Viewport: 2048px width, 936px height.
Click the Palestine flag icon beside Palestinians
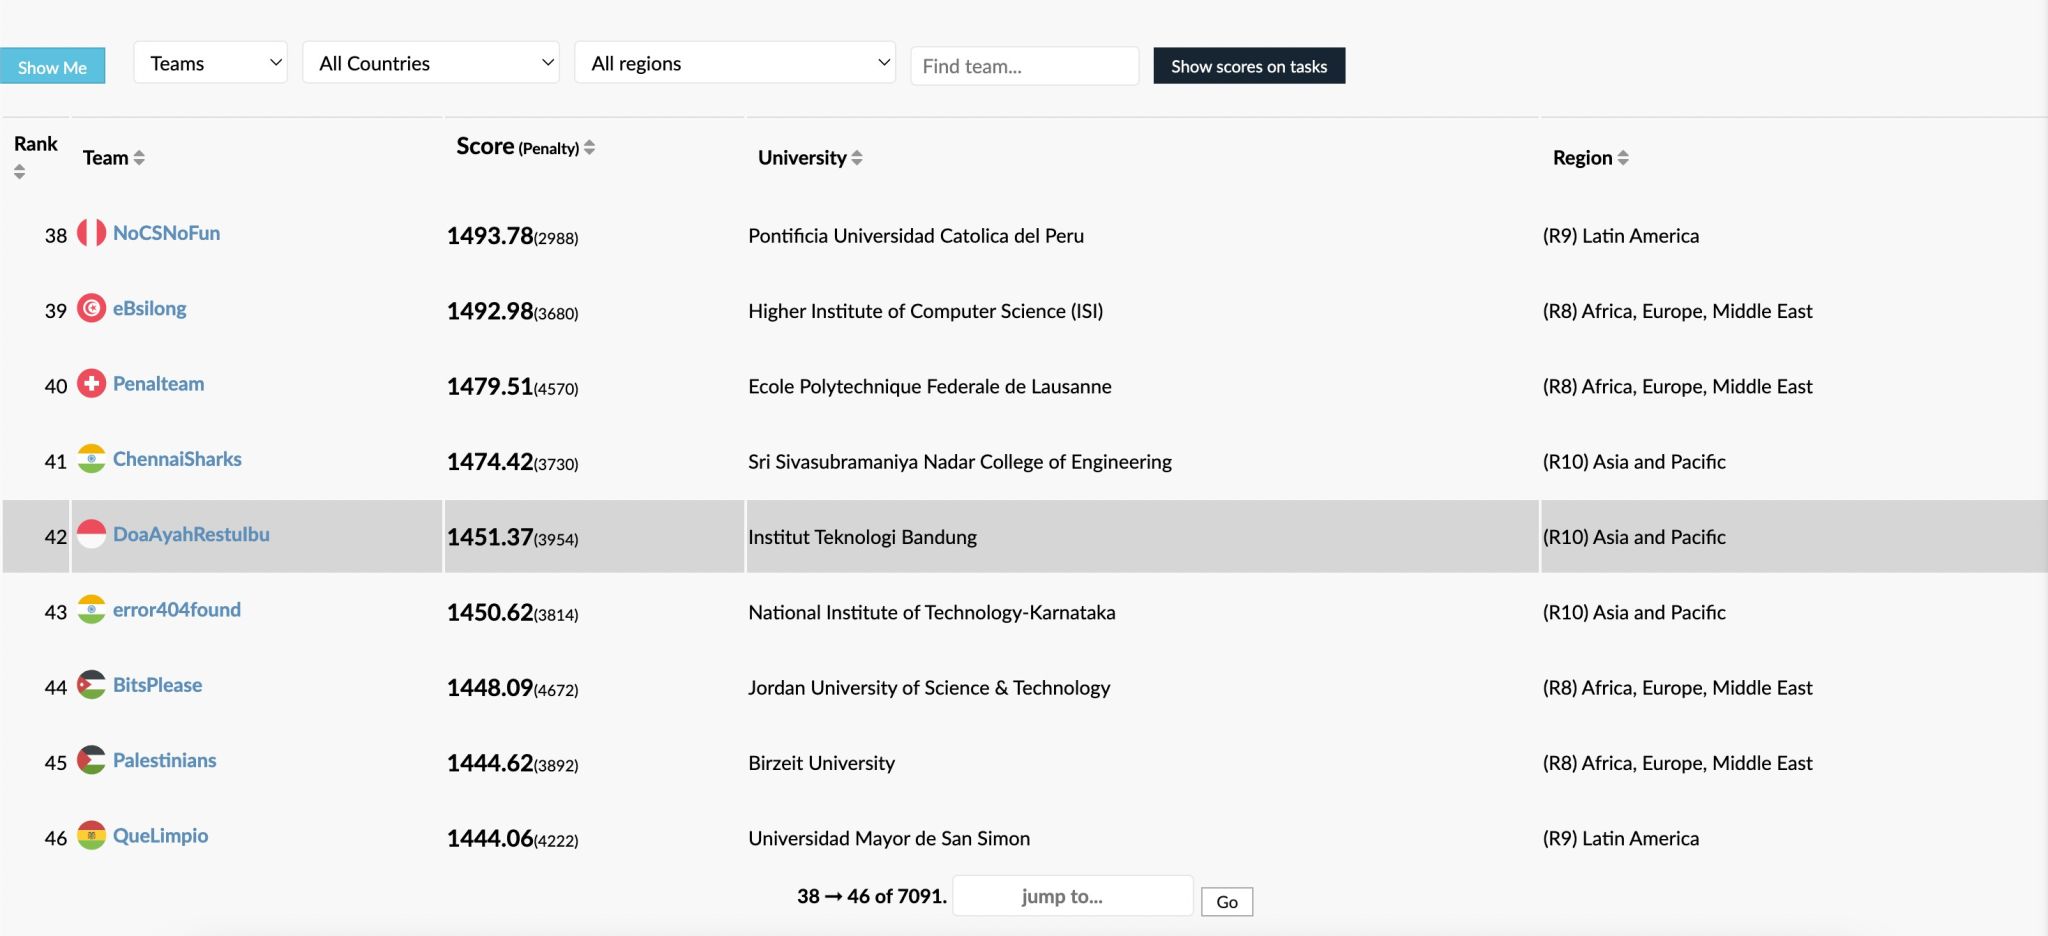91,761
